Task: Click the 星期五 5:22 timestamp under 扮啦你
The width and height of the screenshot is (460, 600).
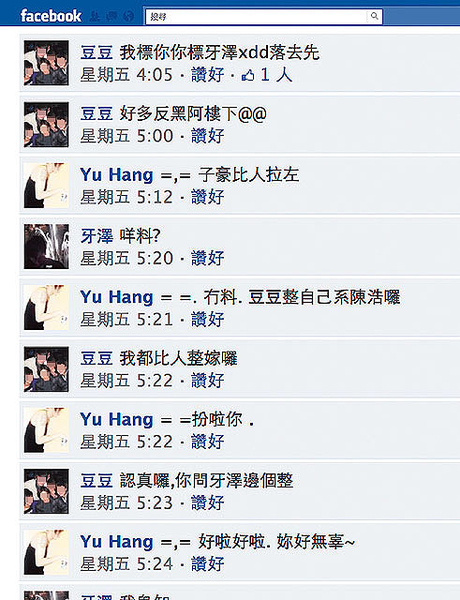Action: tap(127, 442)
